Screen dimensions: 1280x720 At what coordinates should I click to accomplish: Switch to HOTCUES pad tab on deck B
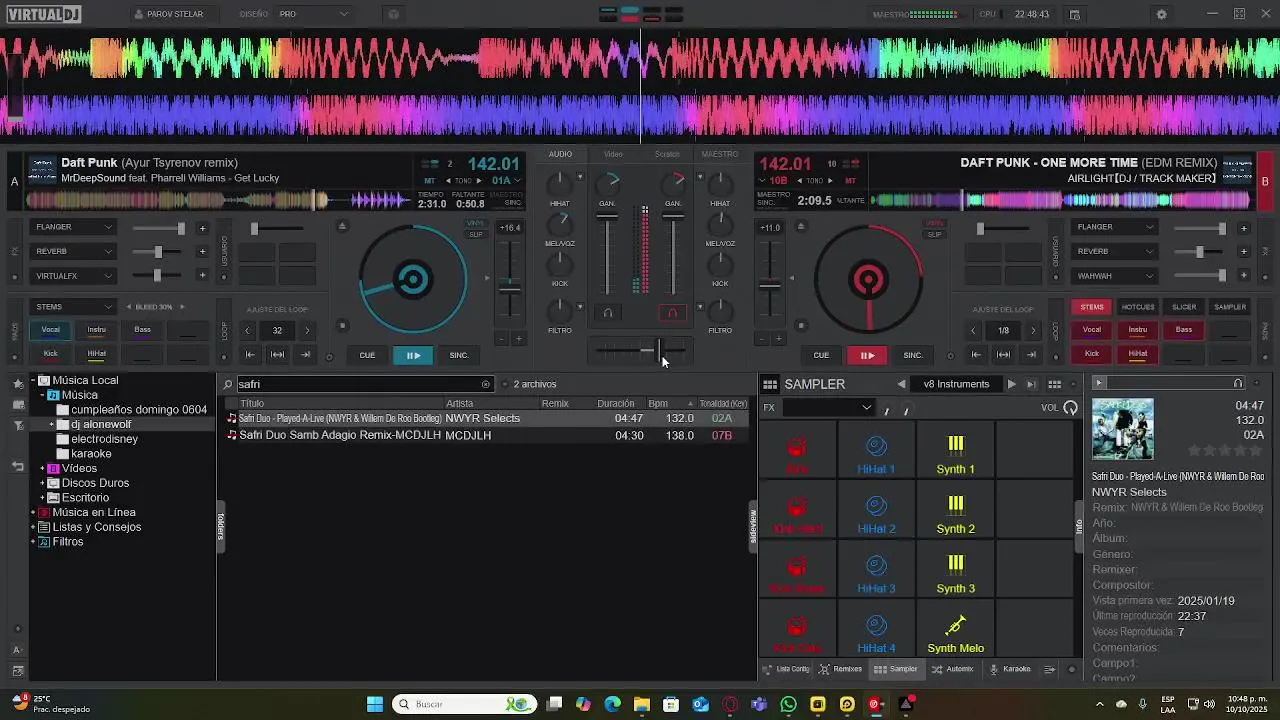(1138, 307)
